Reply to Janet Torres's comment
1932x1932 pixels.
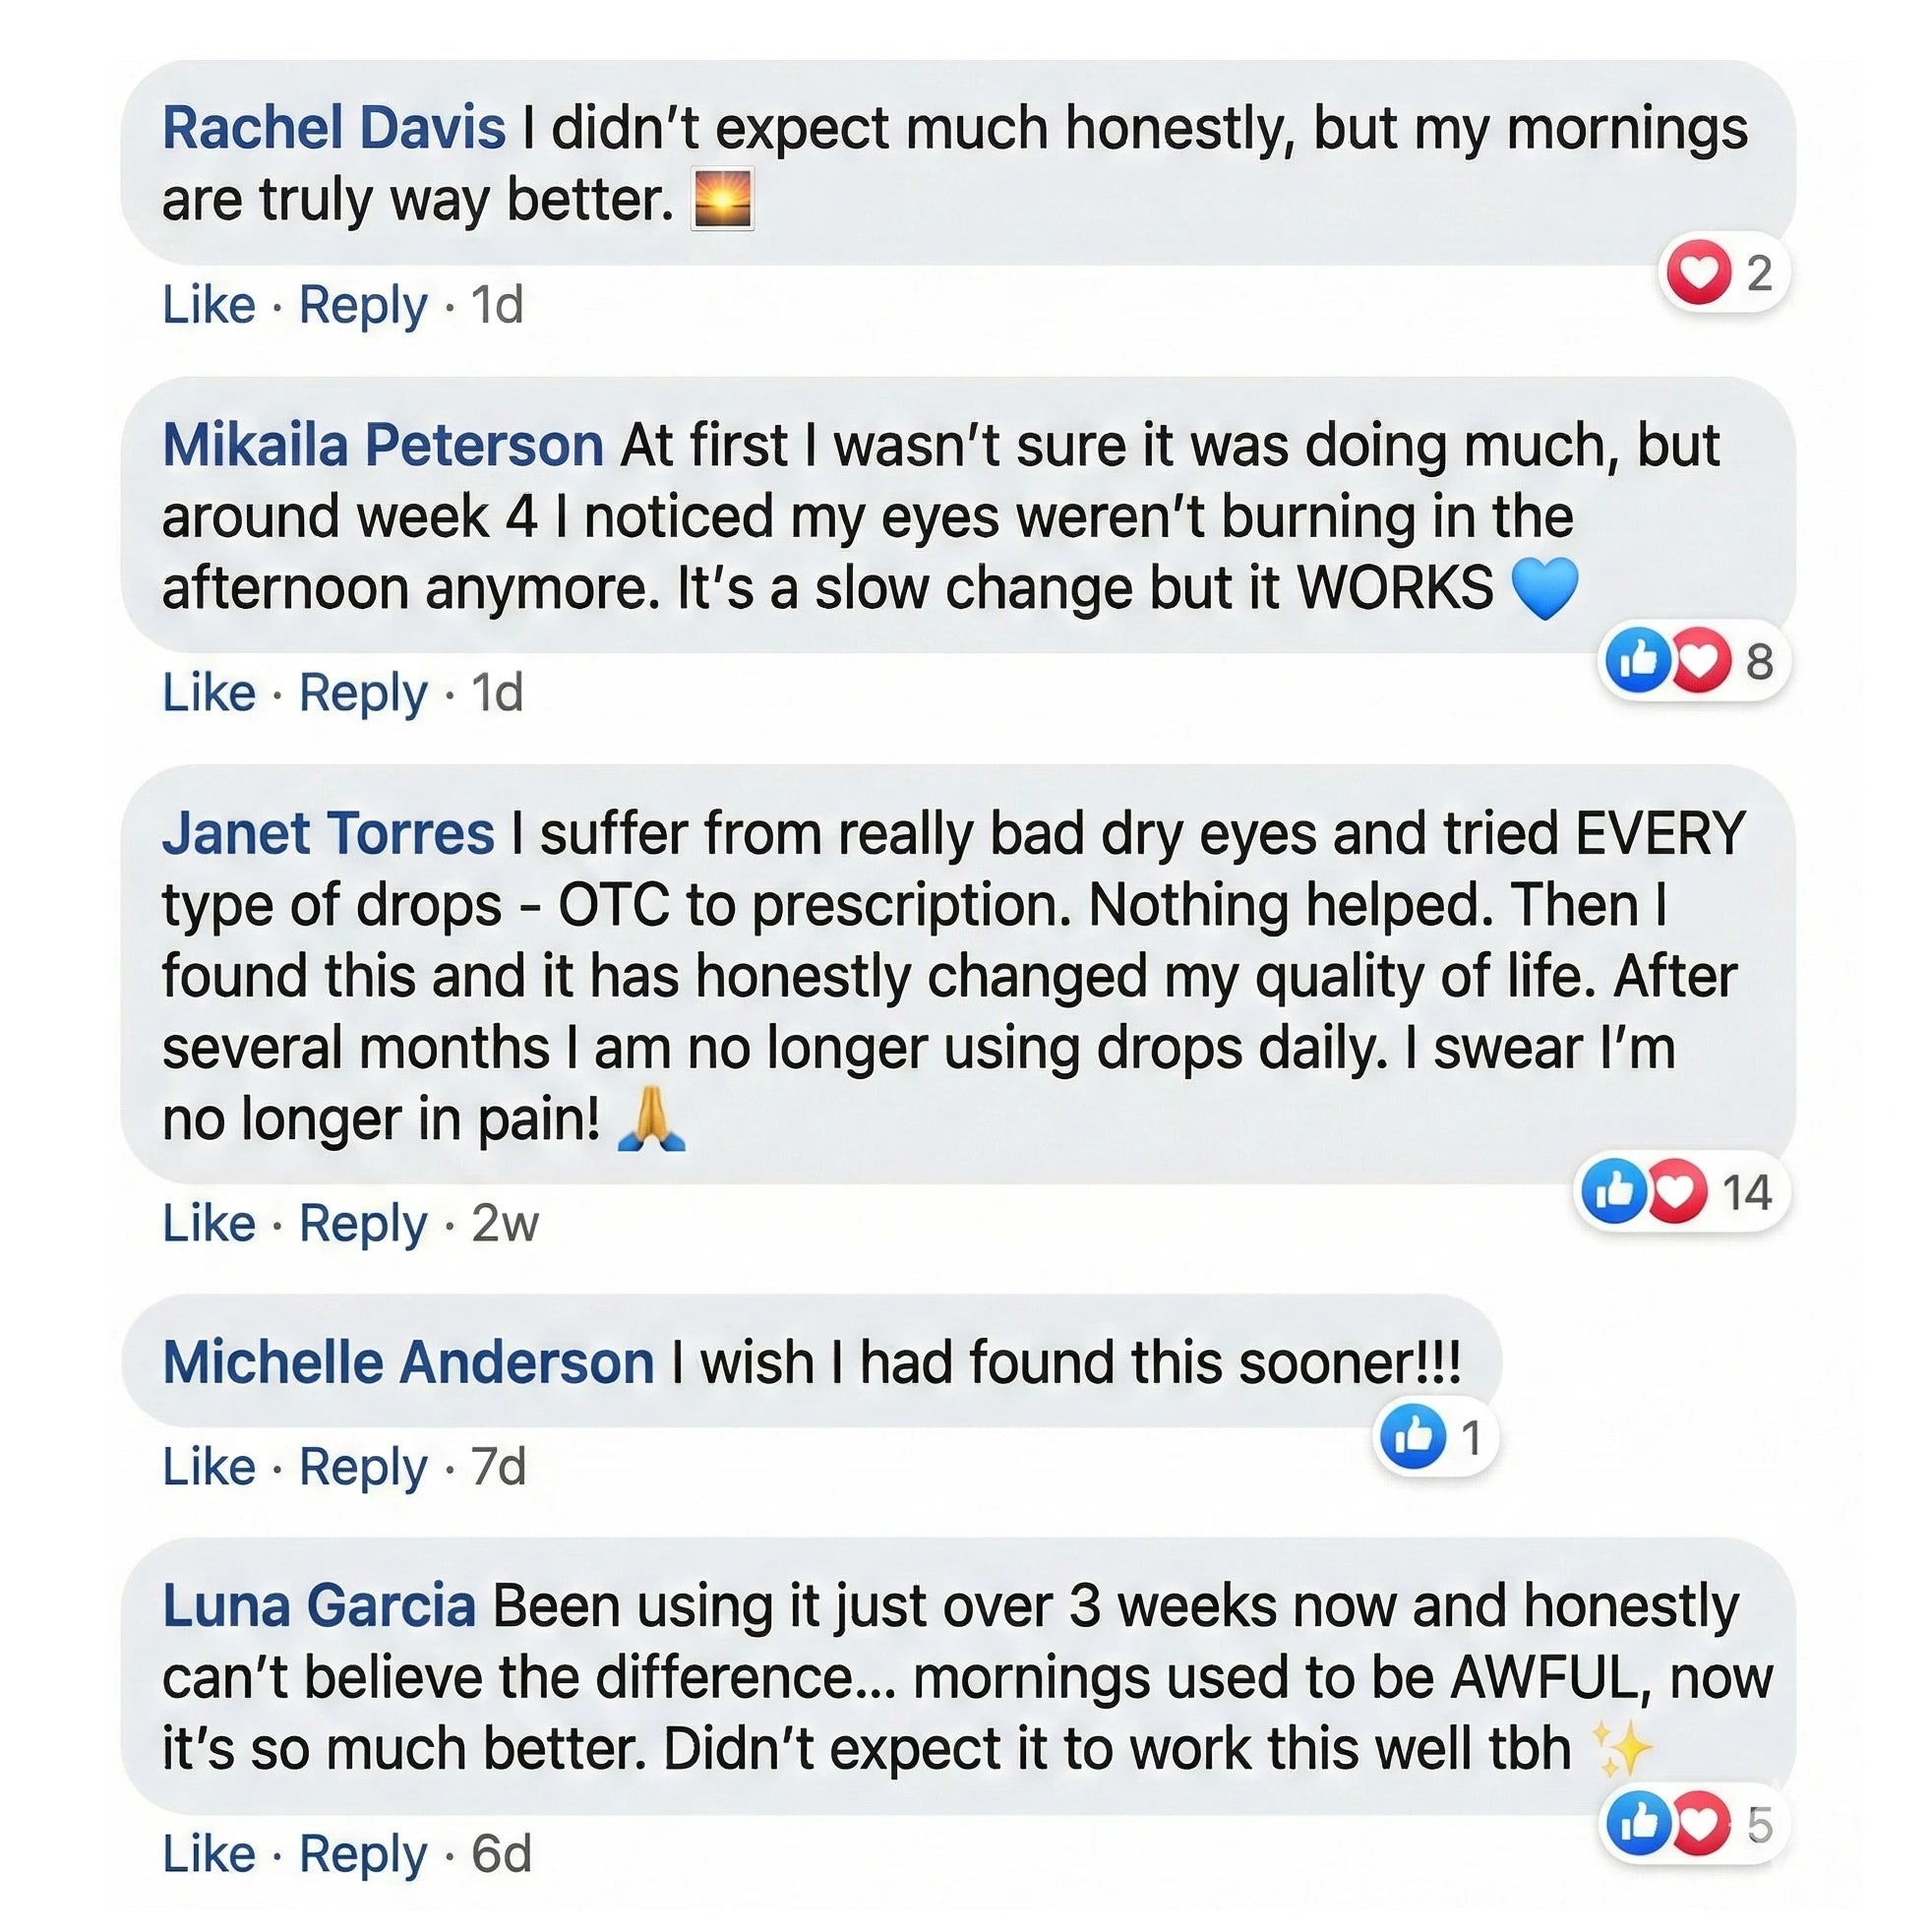click(363, 1223)
